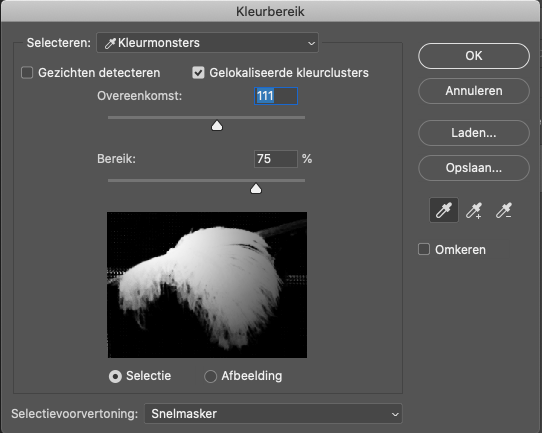
Task: Choose the Selectie radio button
Action: [x=115, y=376]
